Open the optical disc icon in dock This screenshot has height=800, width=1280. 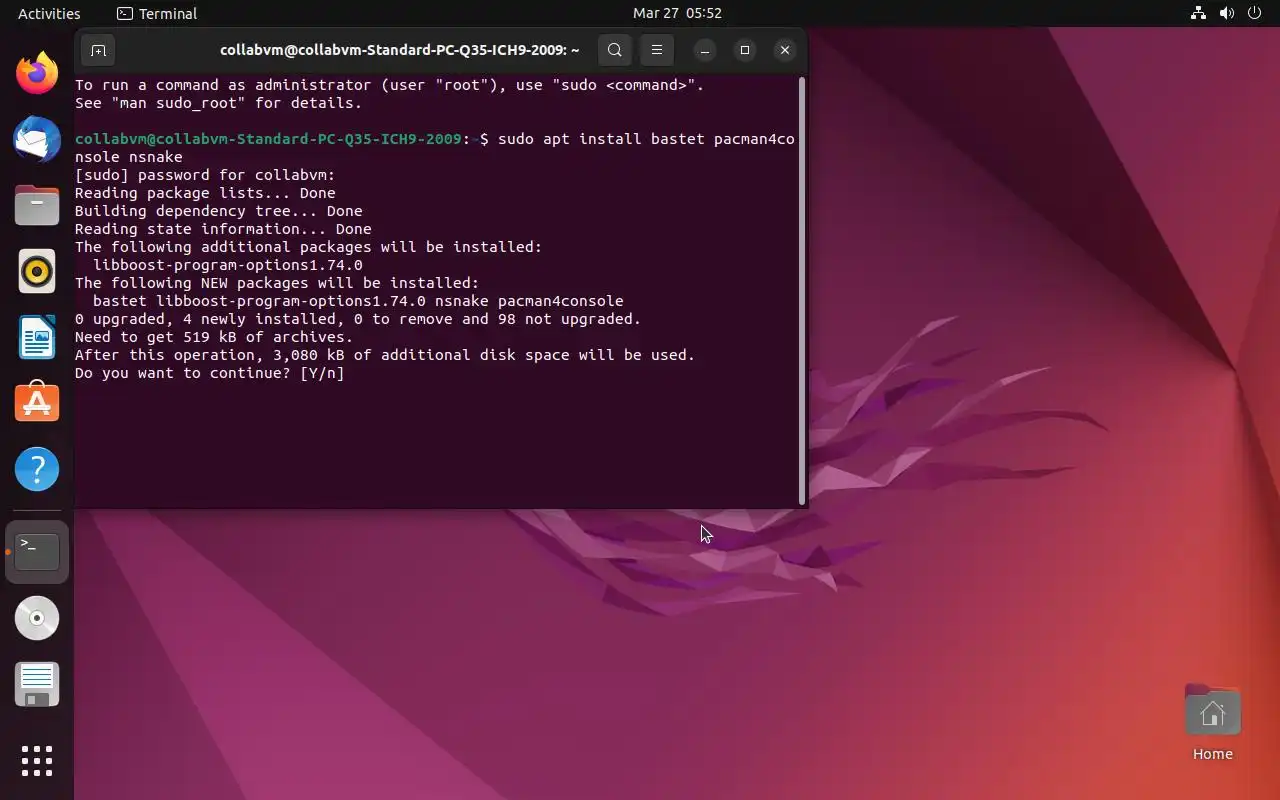point(37,618)
